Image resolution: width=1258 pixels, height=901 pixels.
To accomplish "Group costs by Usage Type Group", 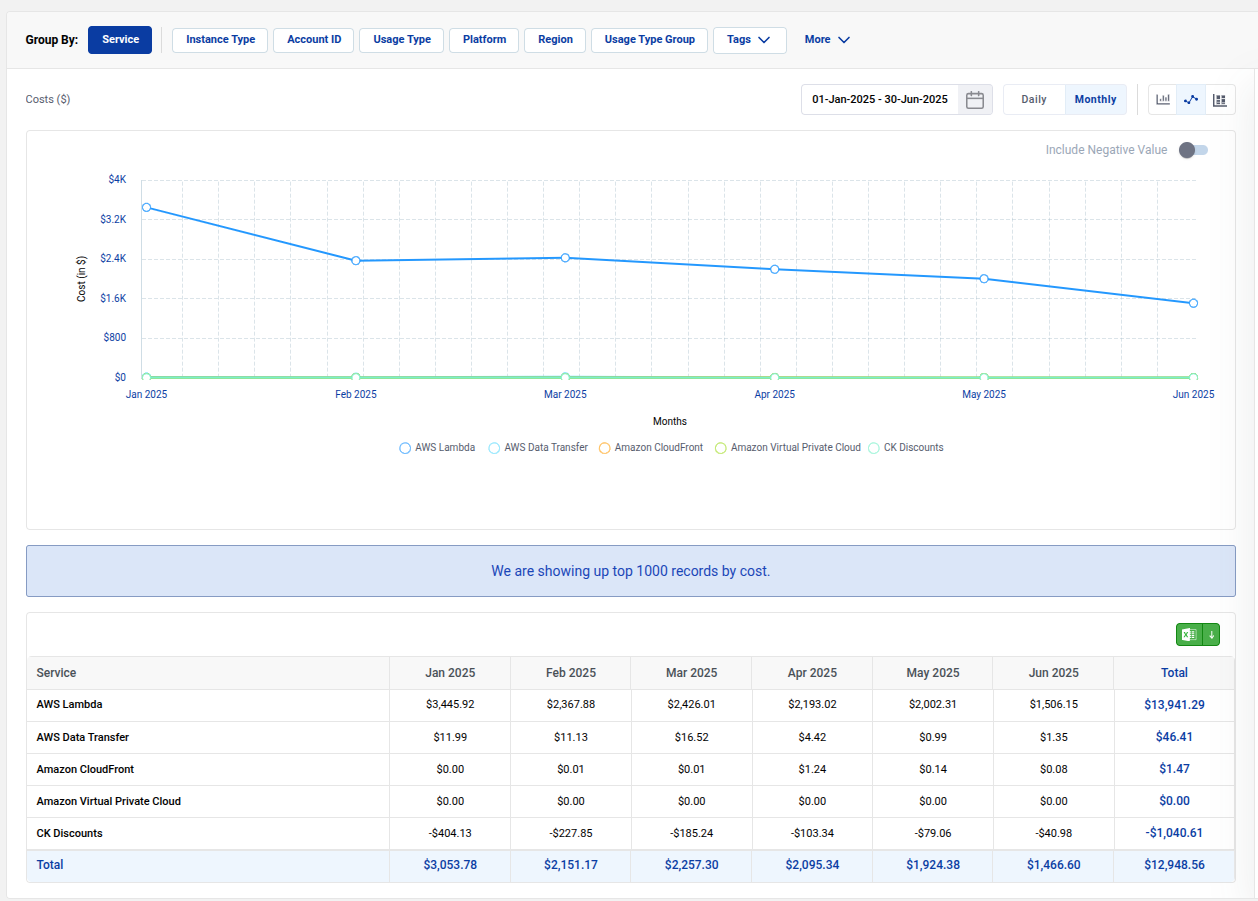I will point(649,40).
